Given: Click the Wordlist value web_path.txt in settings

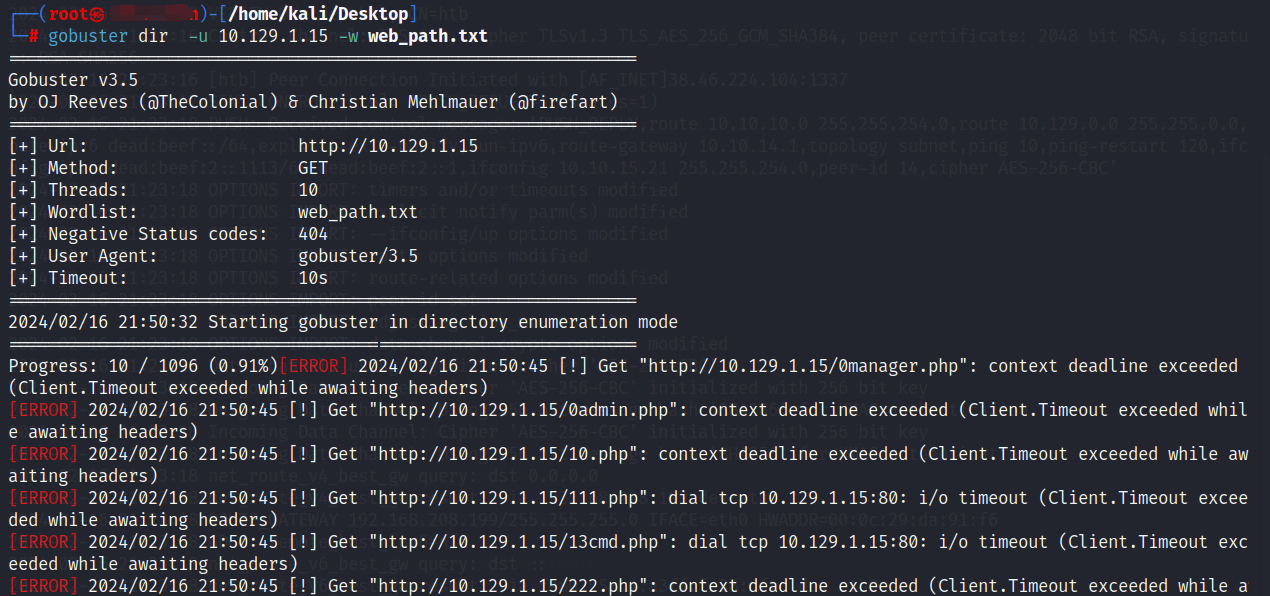Looking at the screenshot, I should (358, 212).
